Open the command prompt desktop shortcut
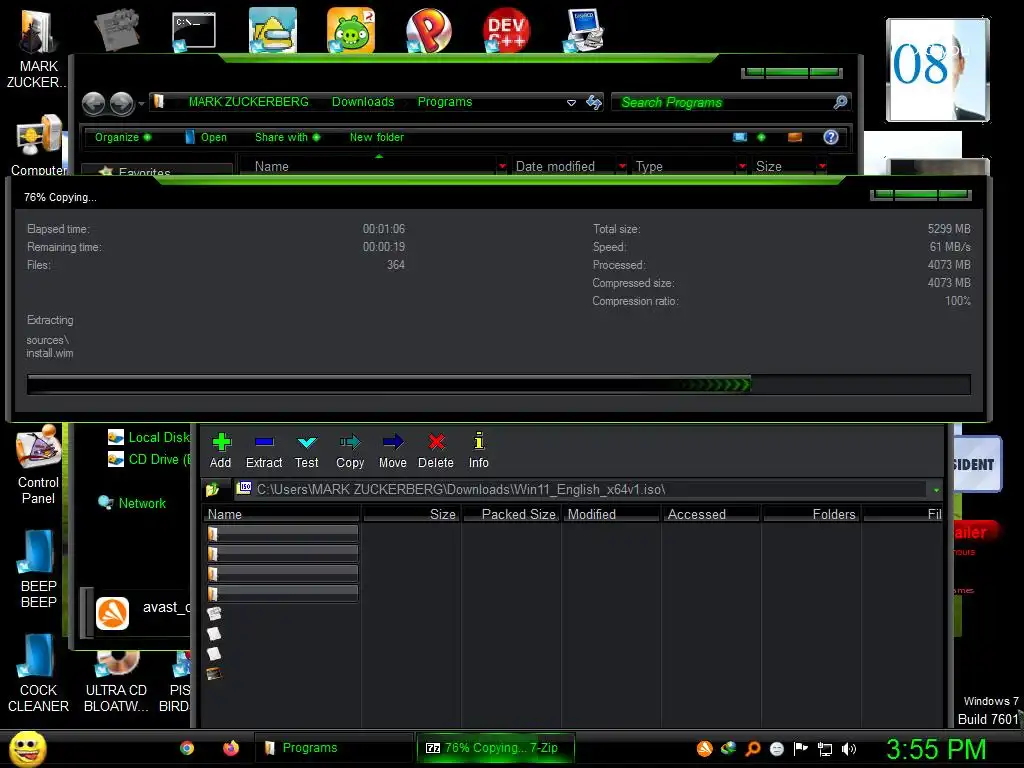 click(193, 31)
